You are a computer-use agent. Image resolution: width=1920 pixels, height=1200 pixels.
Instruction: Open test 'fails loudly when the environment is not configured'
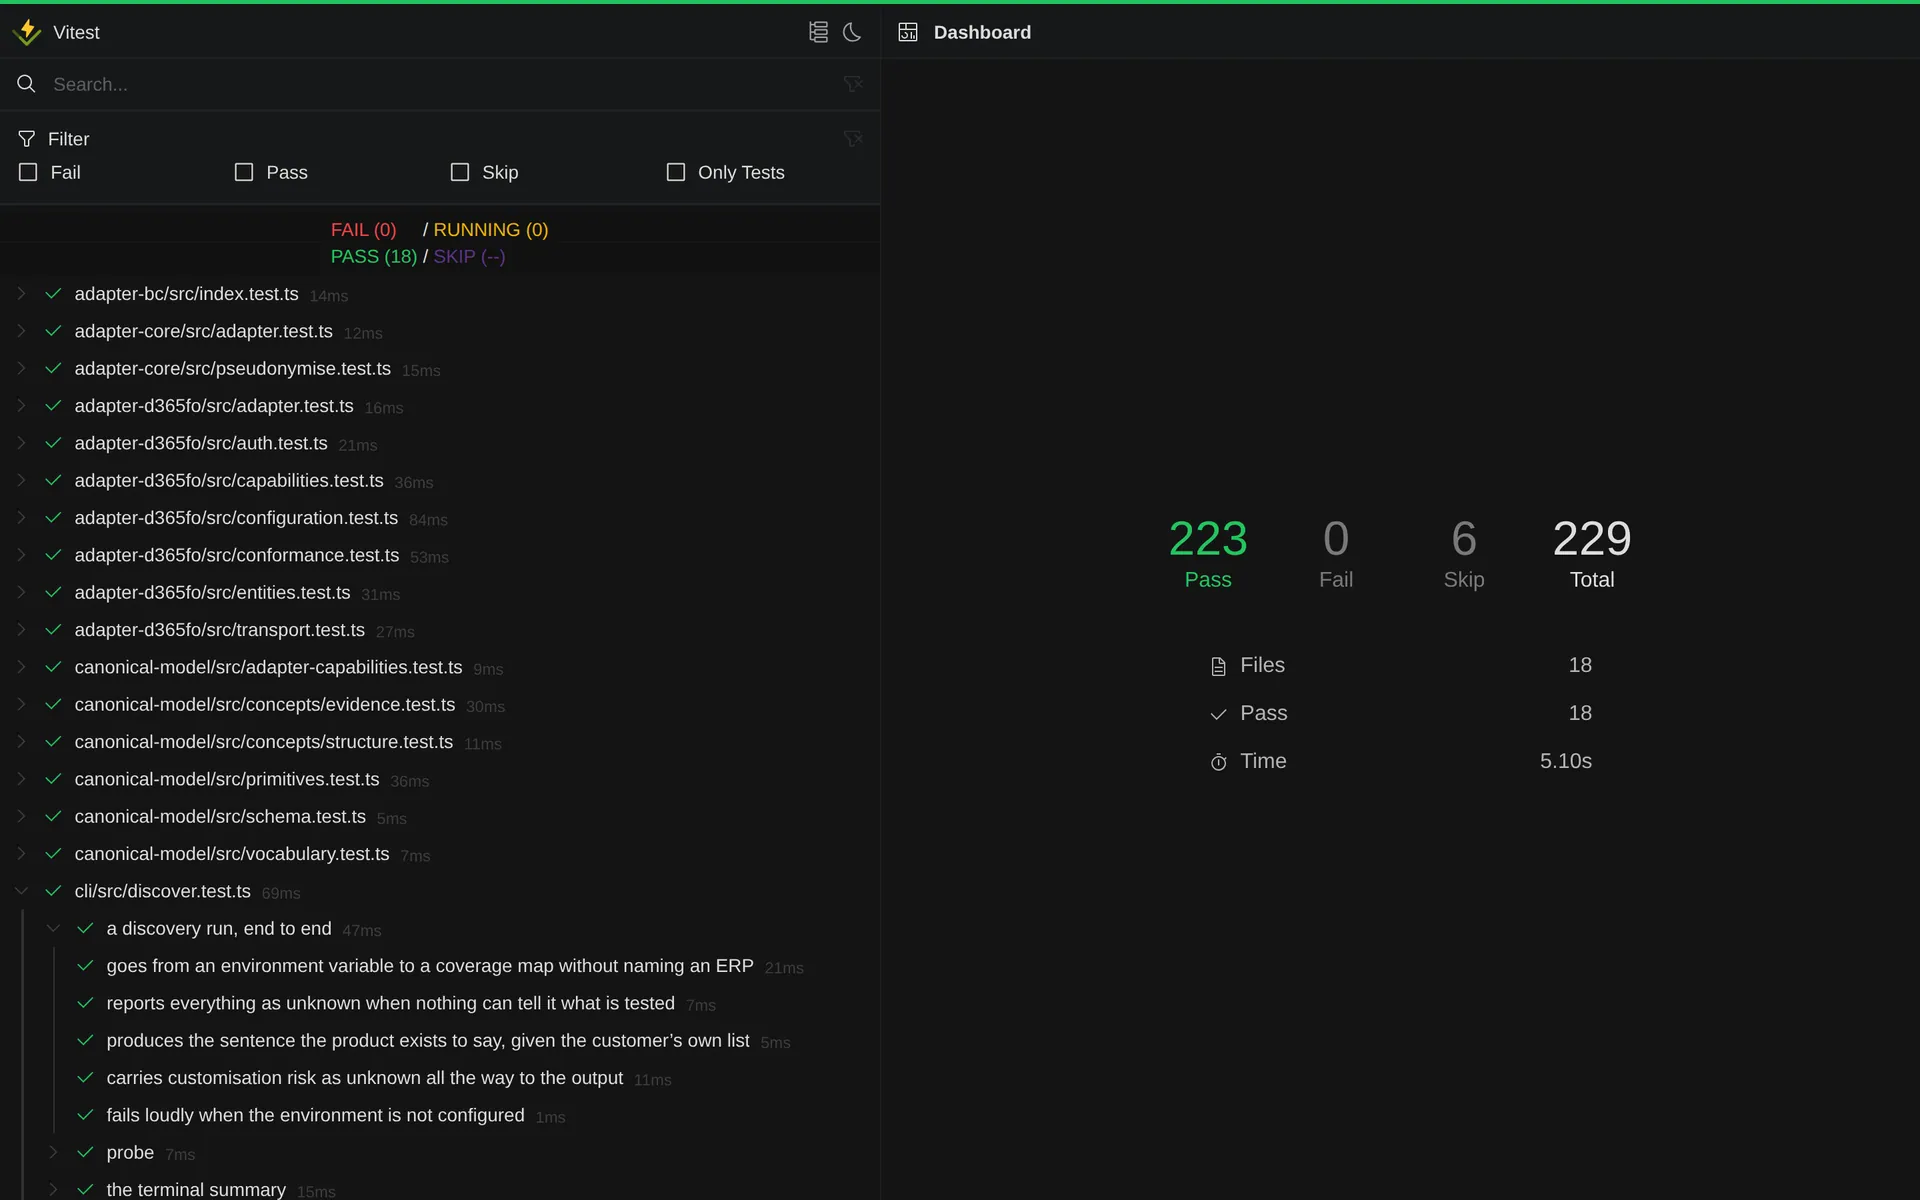pyautogui.click(x=315, y=1115)
